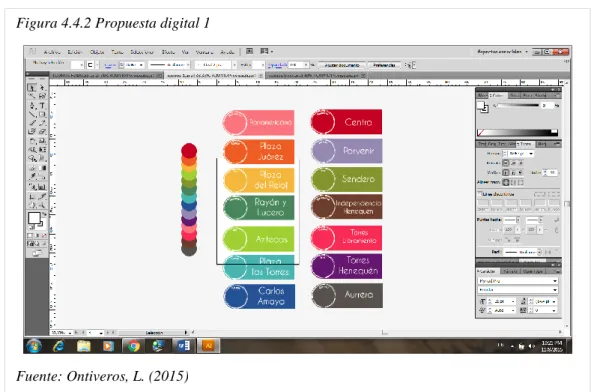Open Adobe Bridge from the menu bar icon
597x392 pixels.
tap(249, 51)
